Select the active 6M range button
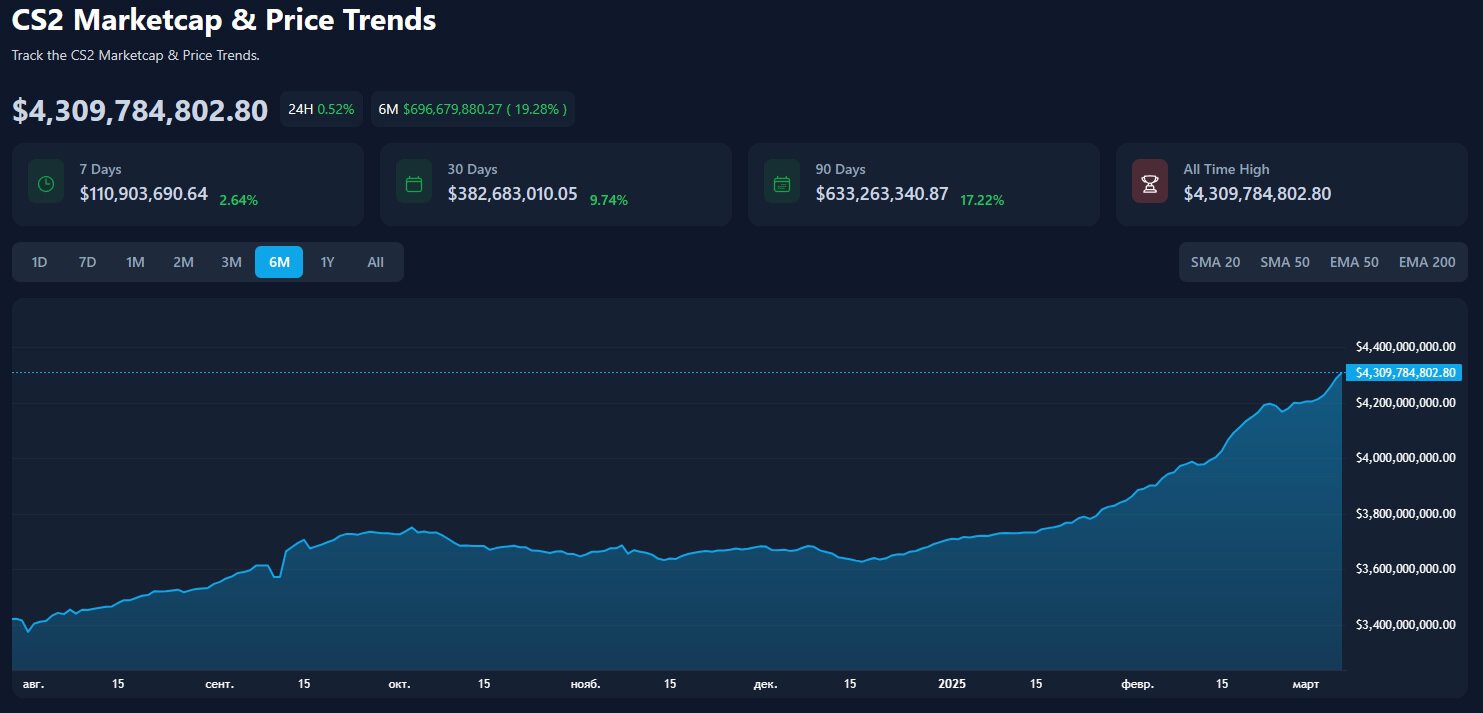Viewport: 1483px width, 713px height. [279, 262]
